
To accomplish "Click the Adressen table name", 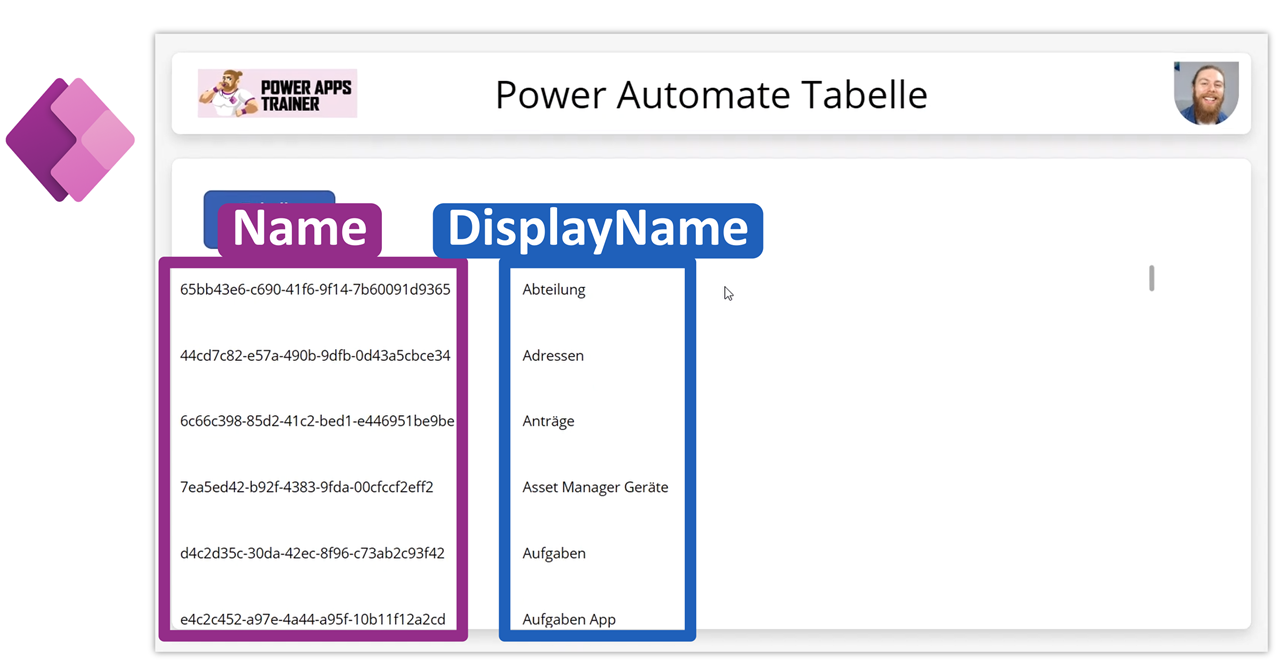I will [553, 356].
